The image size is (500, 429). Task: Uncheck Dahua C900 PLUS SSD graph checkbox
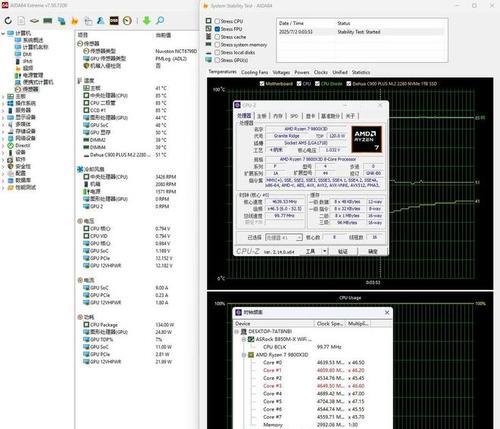[349, 84]
